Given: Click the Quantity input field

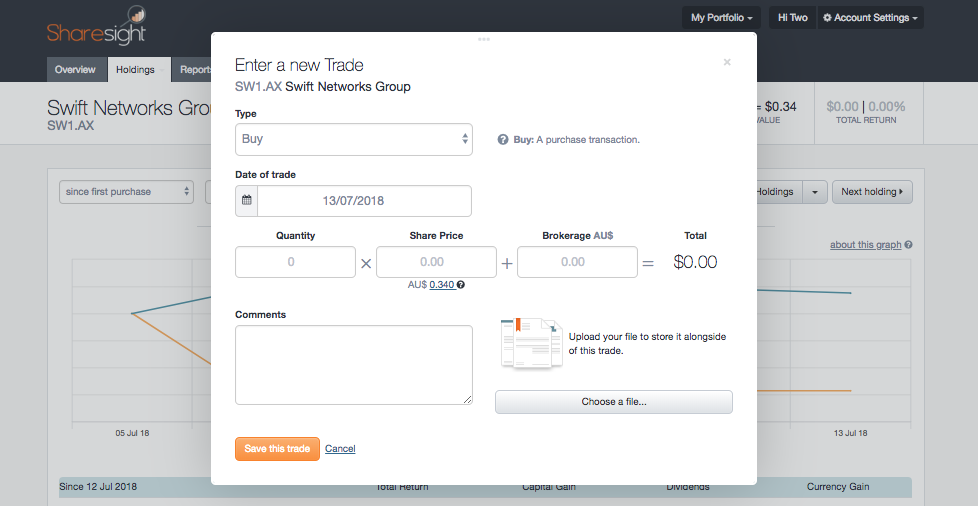Looking at the screenshot, I should point(296,262).
